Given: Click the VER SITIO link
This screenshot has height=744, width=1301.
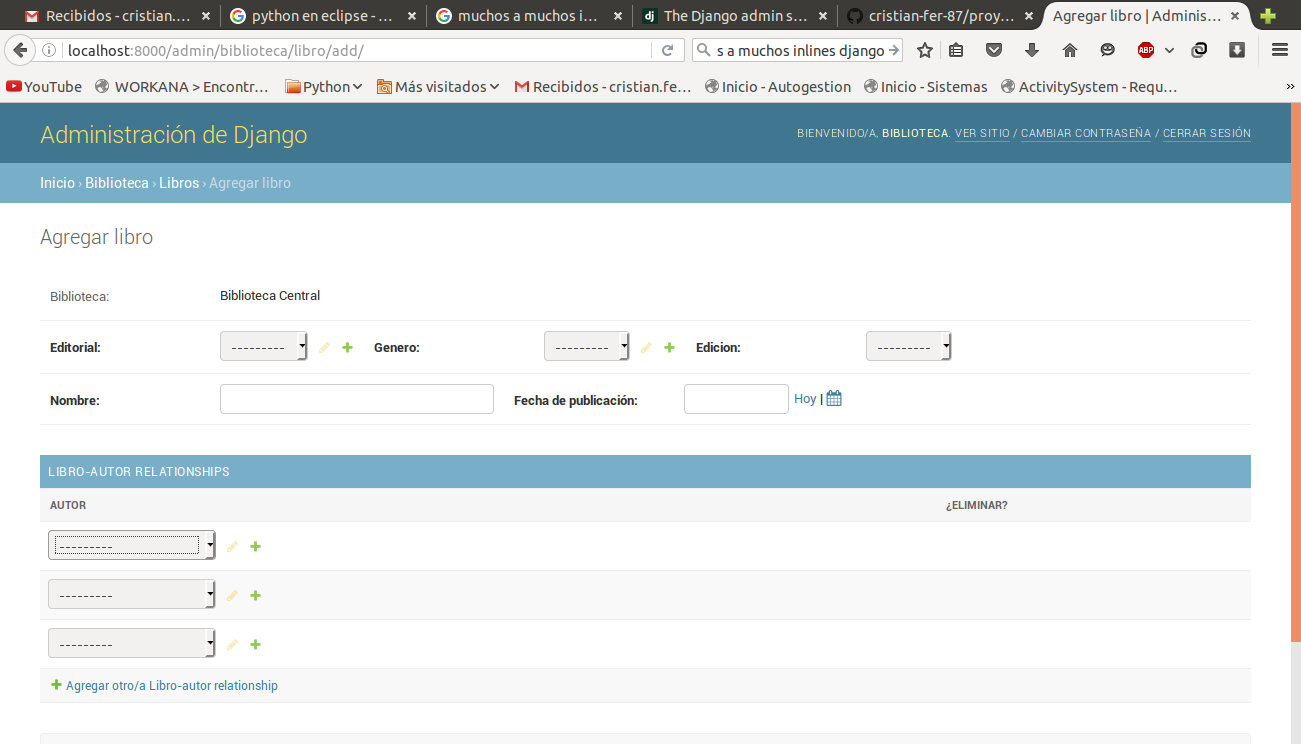Looking at the screenshot, I should tap(982, 133).
